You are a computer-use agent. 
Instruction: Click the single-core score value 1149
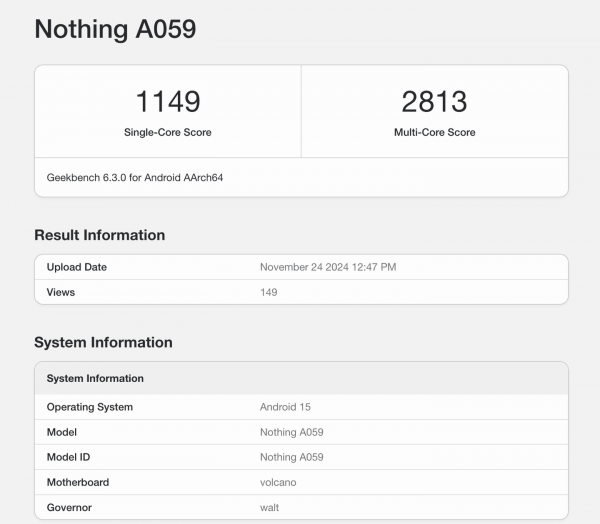(x=168, y=101)
